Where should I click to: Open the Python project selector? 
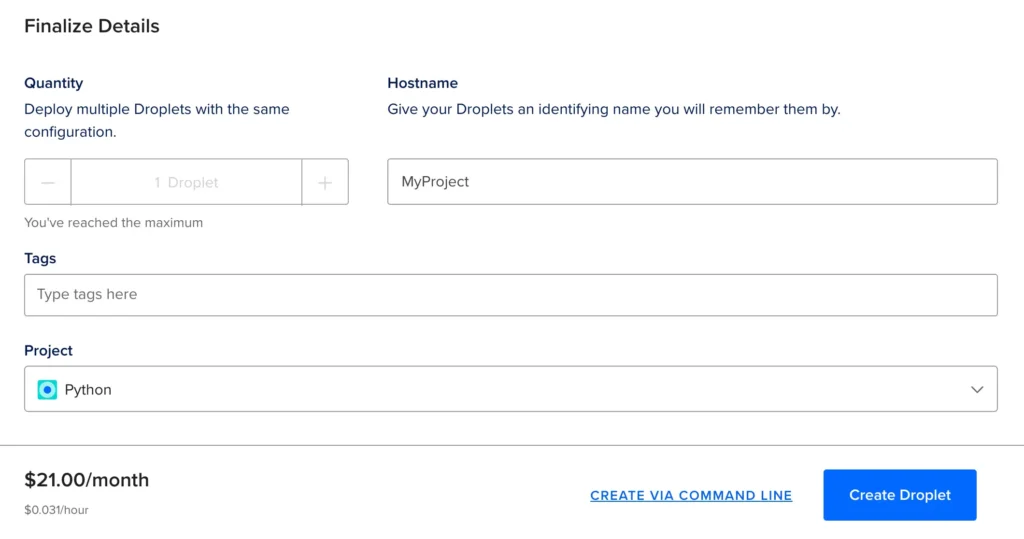pyautogui.click(x=511, y=389)
